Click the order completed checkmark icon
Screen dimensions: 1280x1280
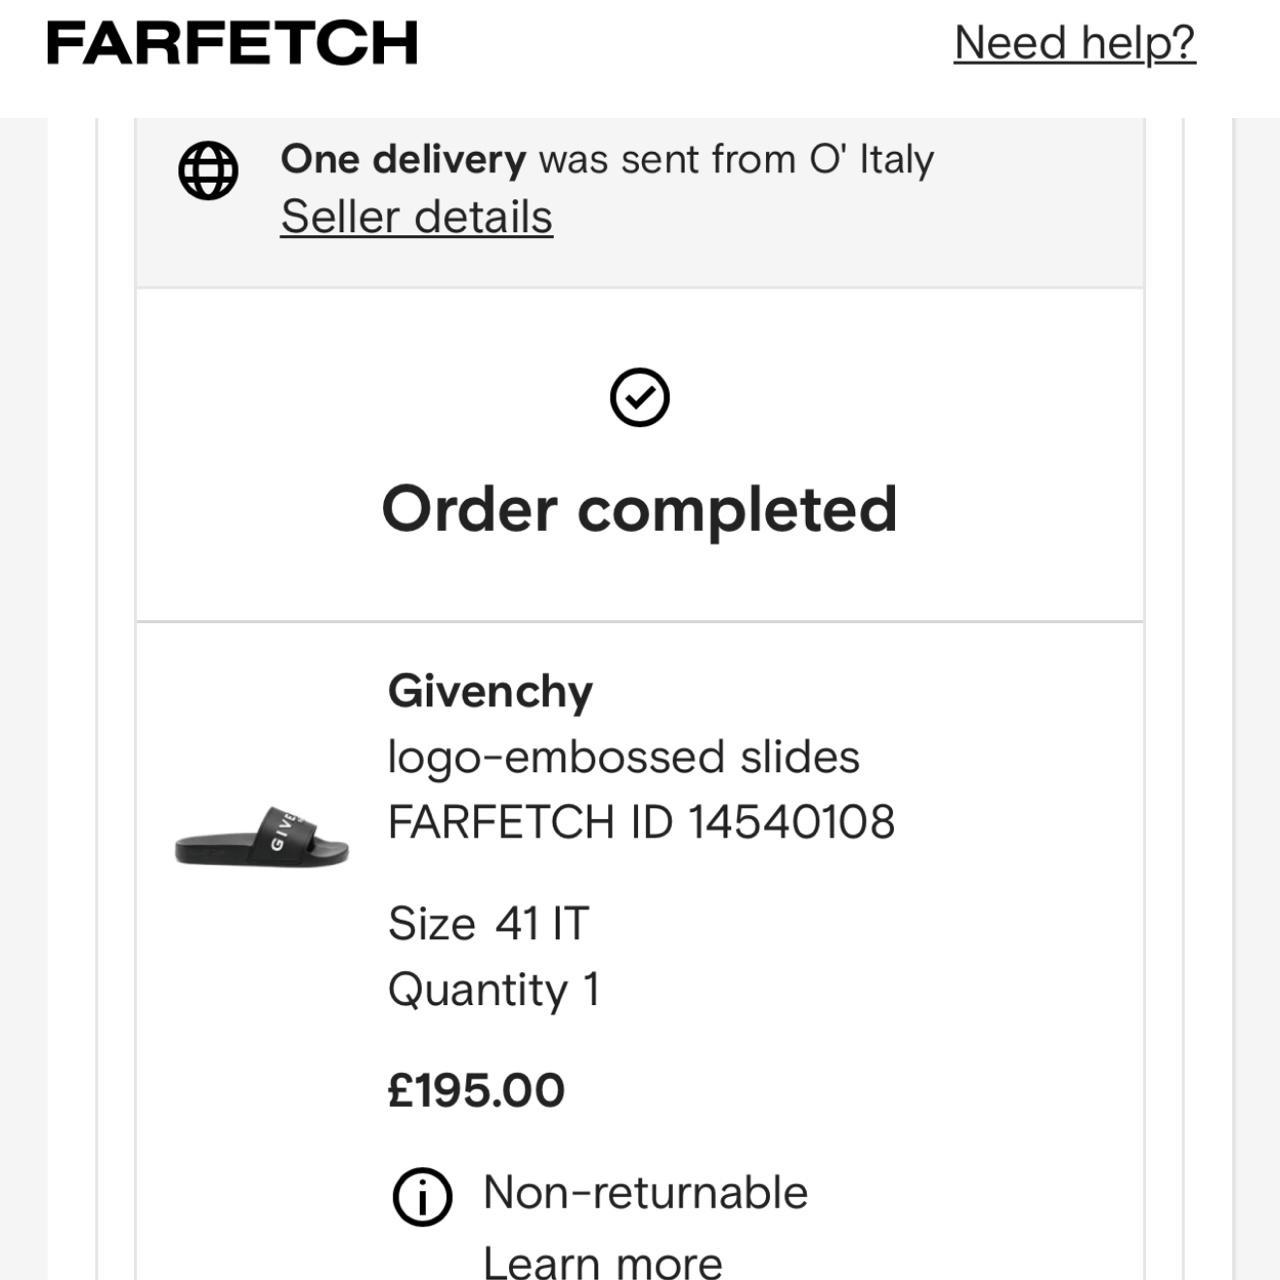(640, 397)
